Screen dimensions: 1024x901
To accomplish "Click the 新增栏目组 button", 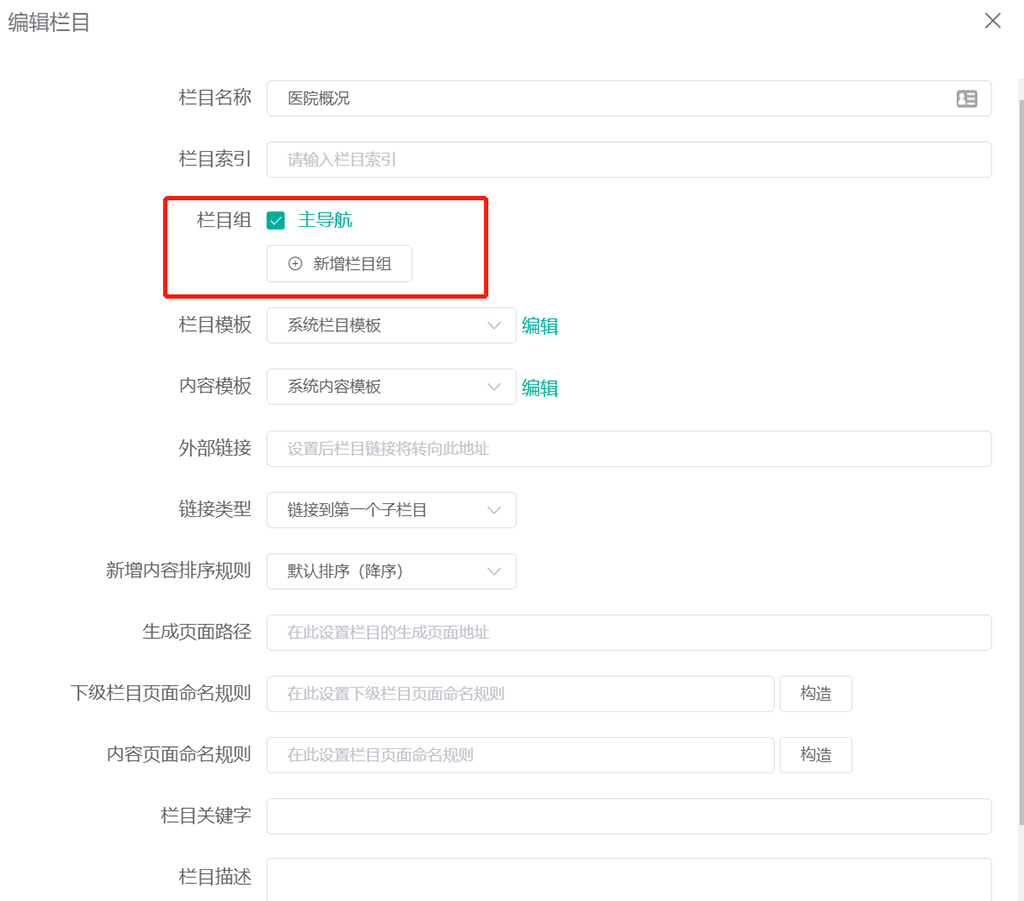I will click(339, 264).
